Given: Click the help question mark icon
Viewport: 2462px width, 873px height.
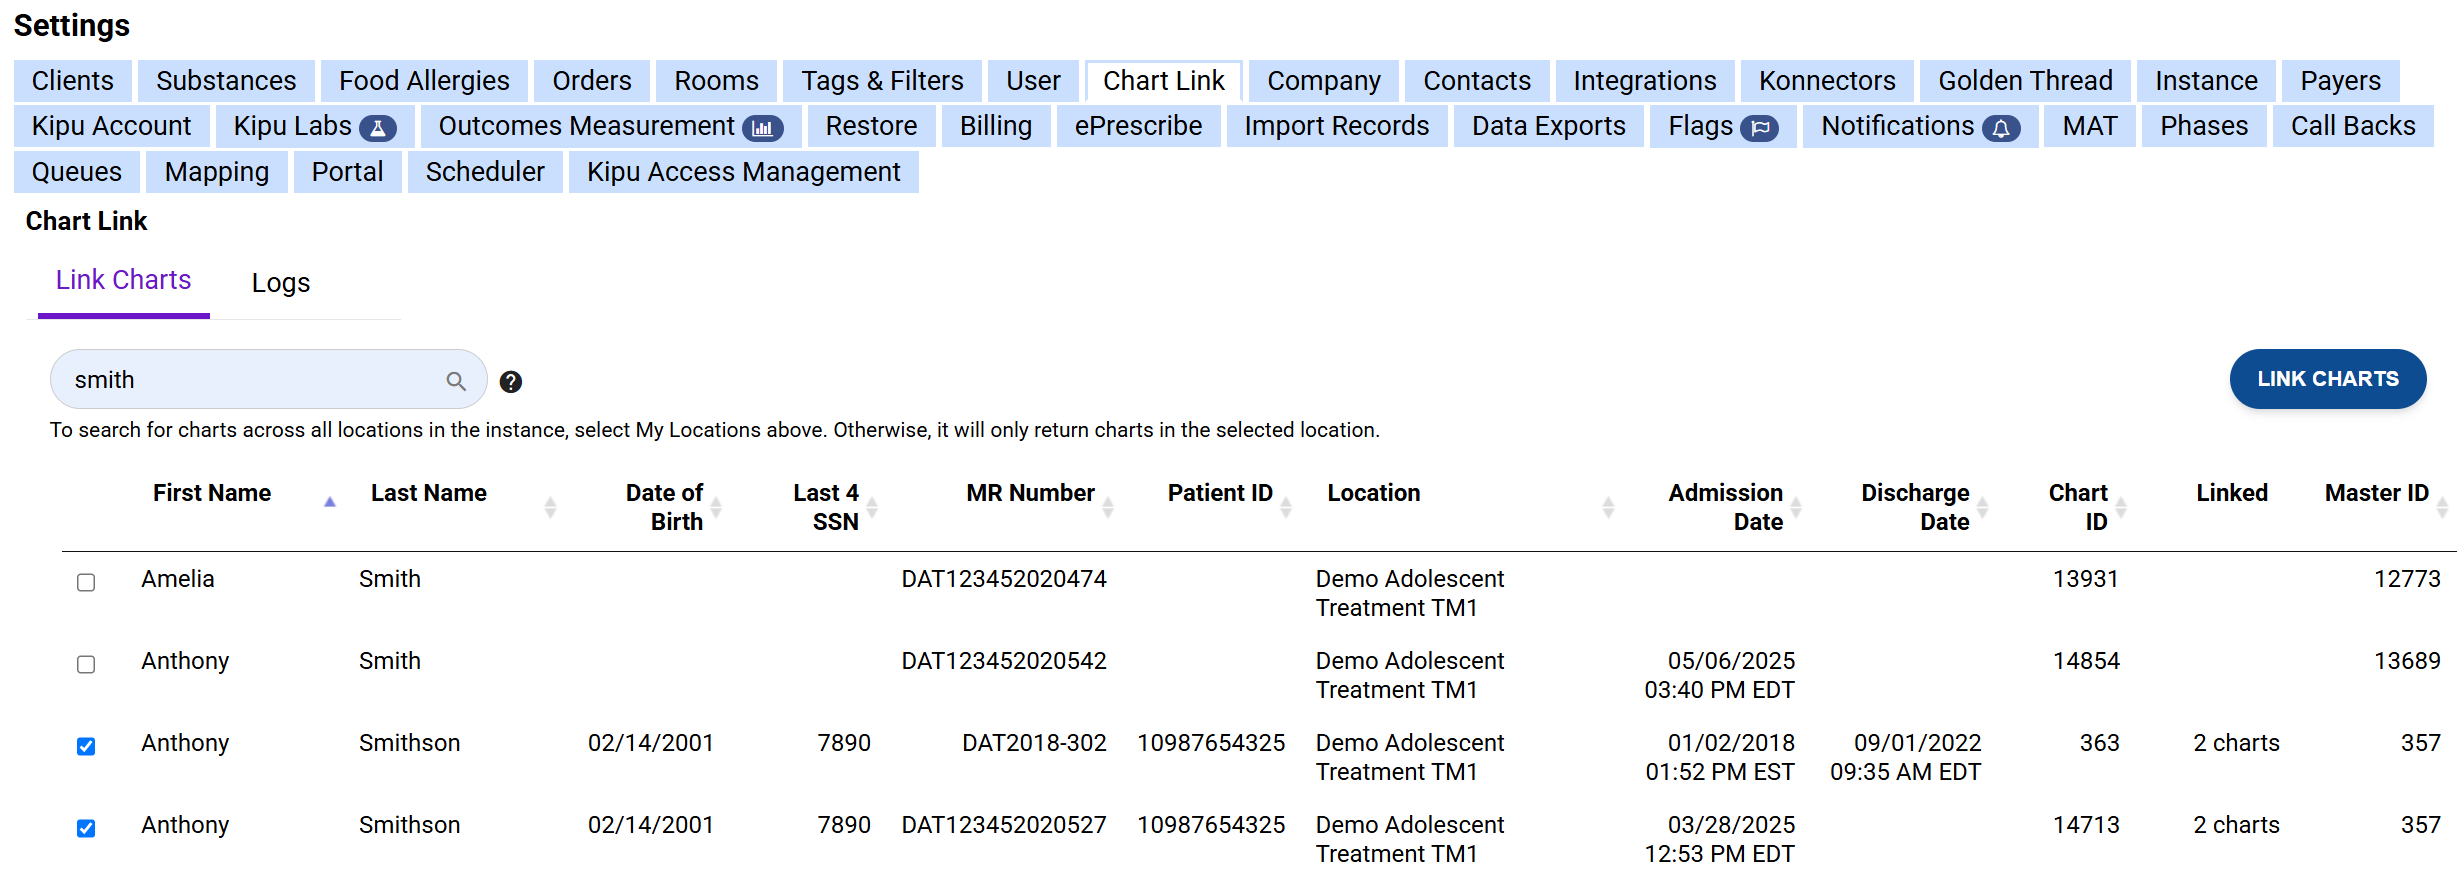Looking at the screenshot, I should pyautogui.click(x=510, y=382).
